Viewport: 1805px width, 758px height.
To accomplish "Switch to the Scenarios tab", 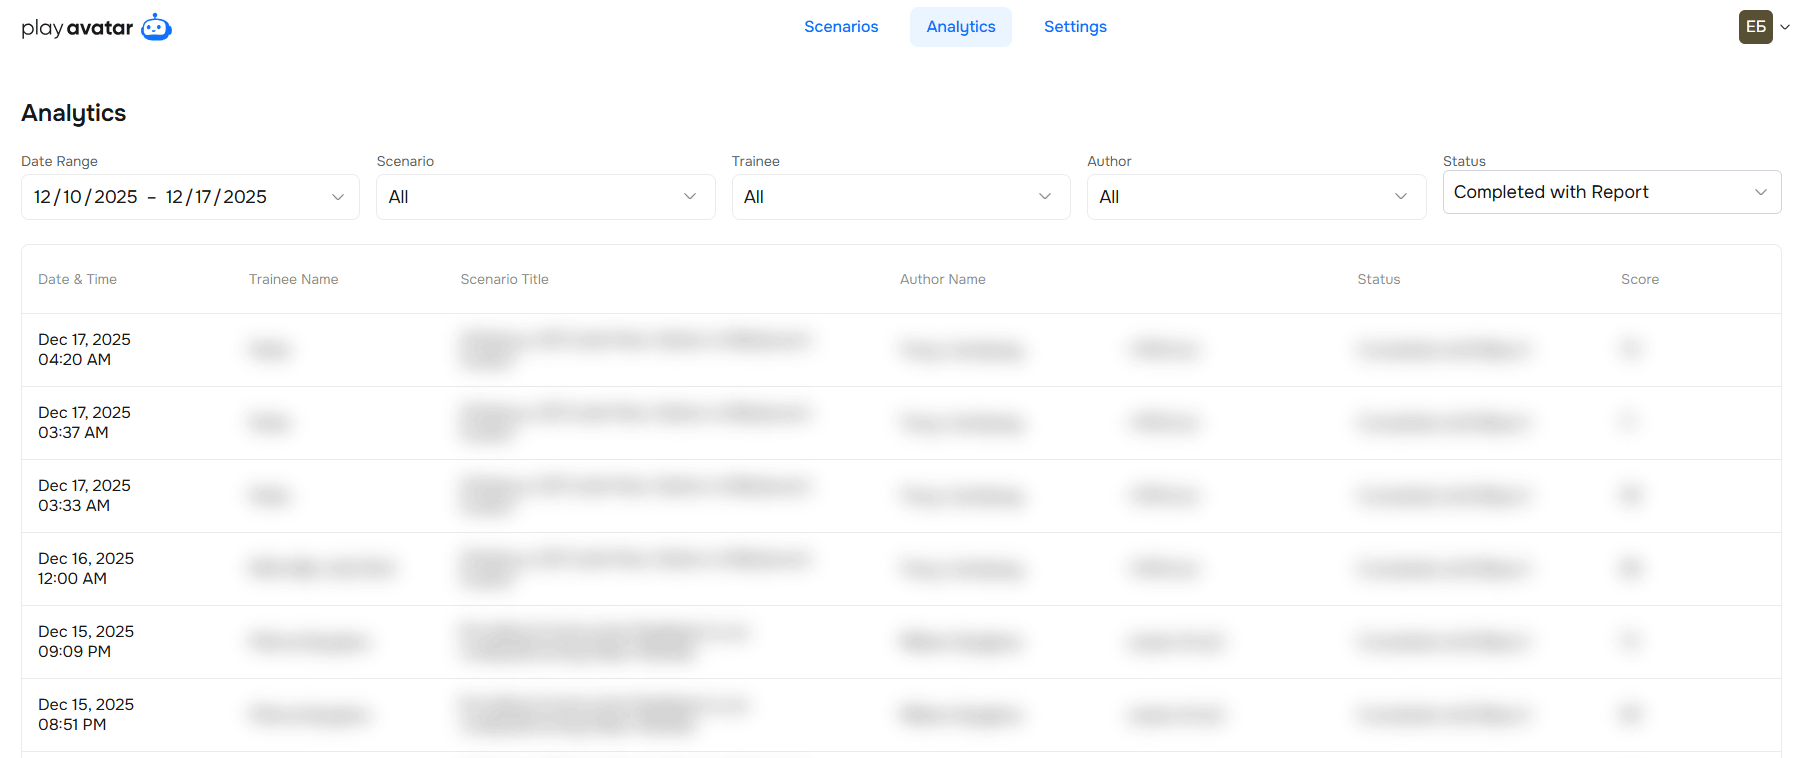I will coord(841,27).
